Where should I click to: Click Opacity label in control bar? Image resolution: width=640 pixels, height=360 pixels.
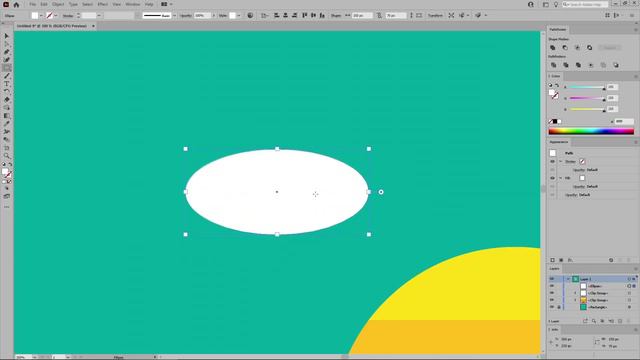pyautogui.click(x=186, y=16)
